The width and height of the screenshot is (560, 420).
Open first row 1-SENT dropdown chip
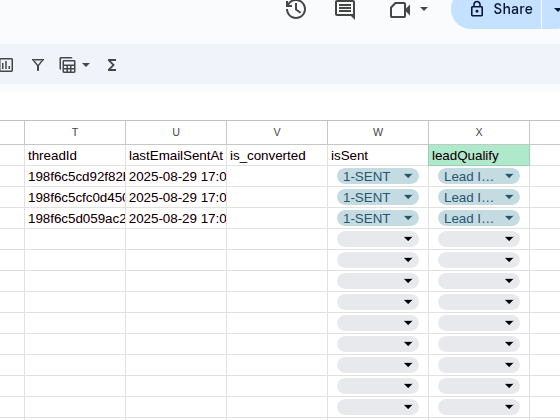(378, 176)
